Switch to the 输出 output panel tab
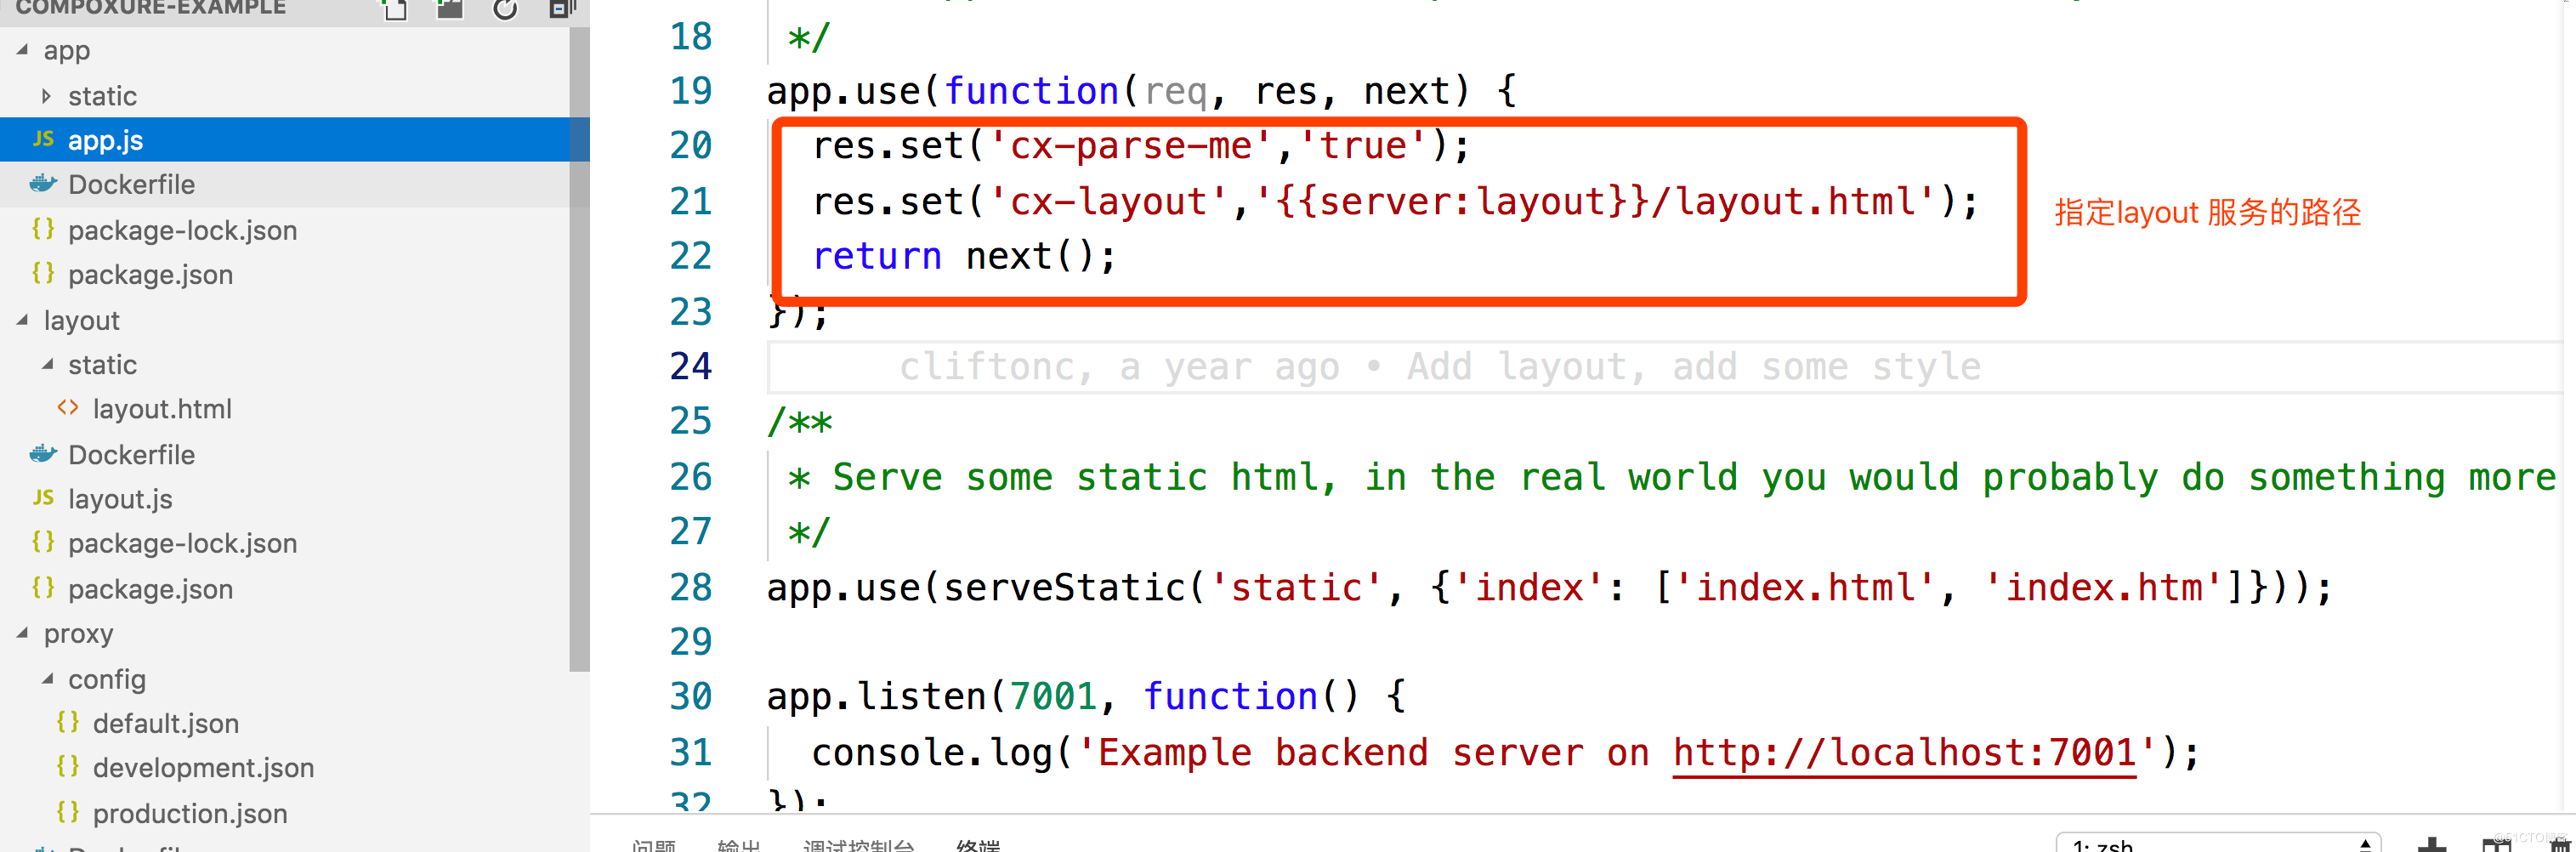2576x852 pixels. pyautogui.click(x=738, y=845)
